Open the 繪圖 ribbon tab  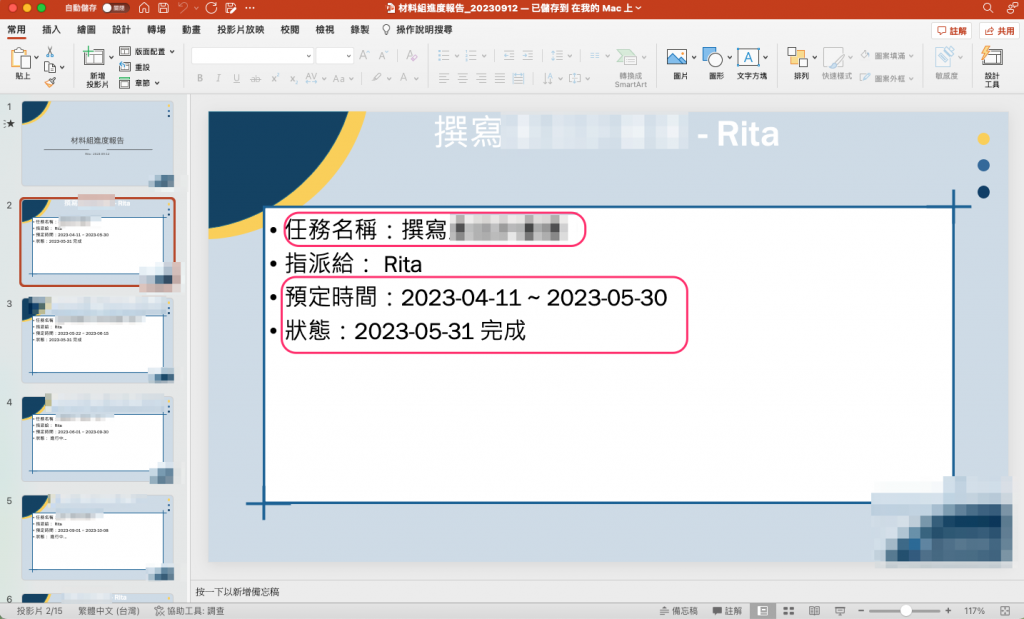tap(86, 30)
